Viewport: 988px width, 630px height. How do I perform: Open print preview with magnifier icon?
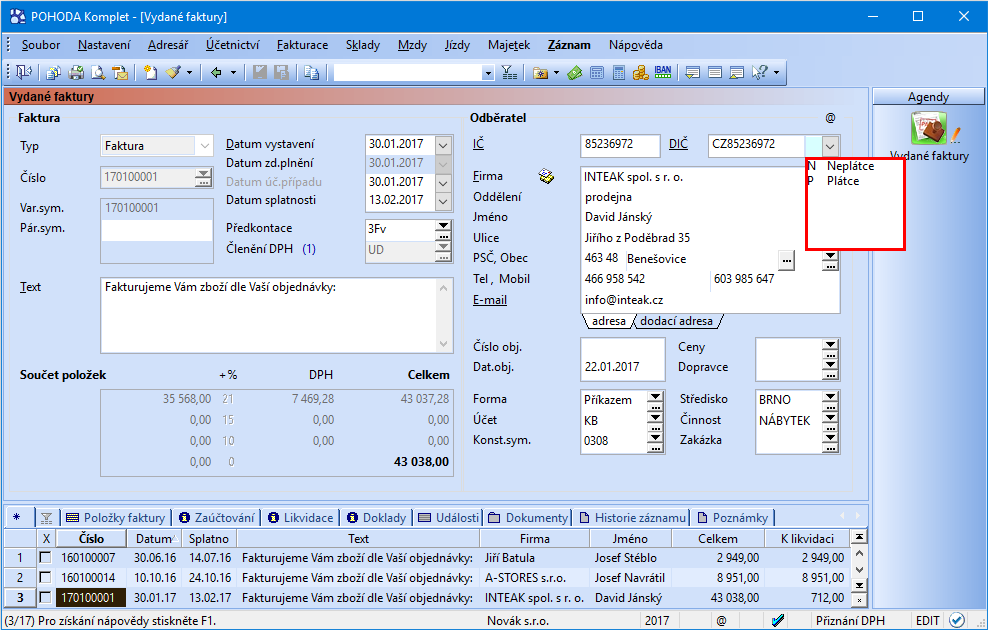click(98, 72)
